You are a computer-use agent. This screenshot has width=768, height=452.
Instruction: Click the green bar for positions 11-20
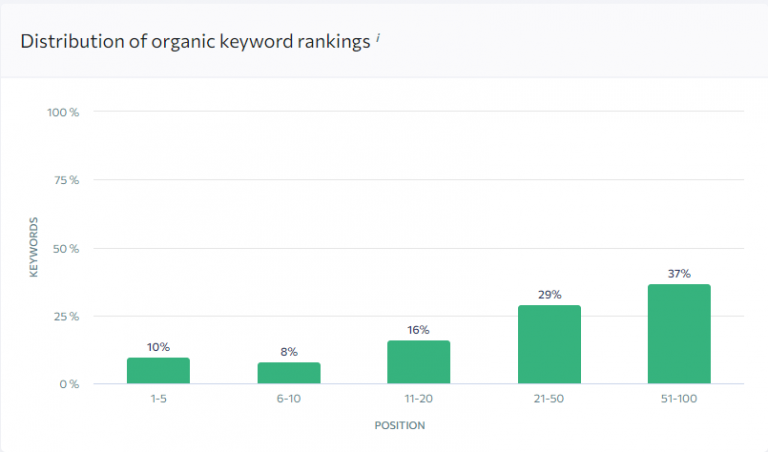pyautogui.click(x=419, y=362)
